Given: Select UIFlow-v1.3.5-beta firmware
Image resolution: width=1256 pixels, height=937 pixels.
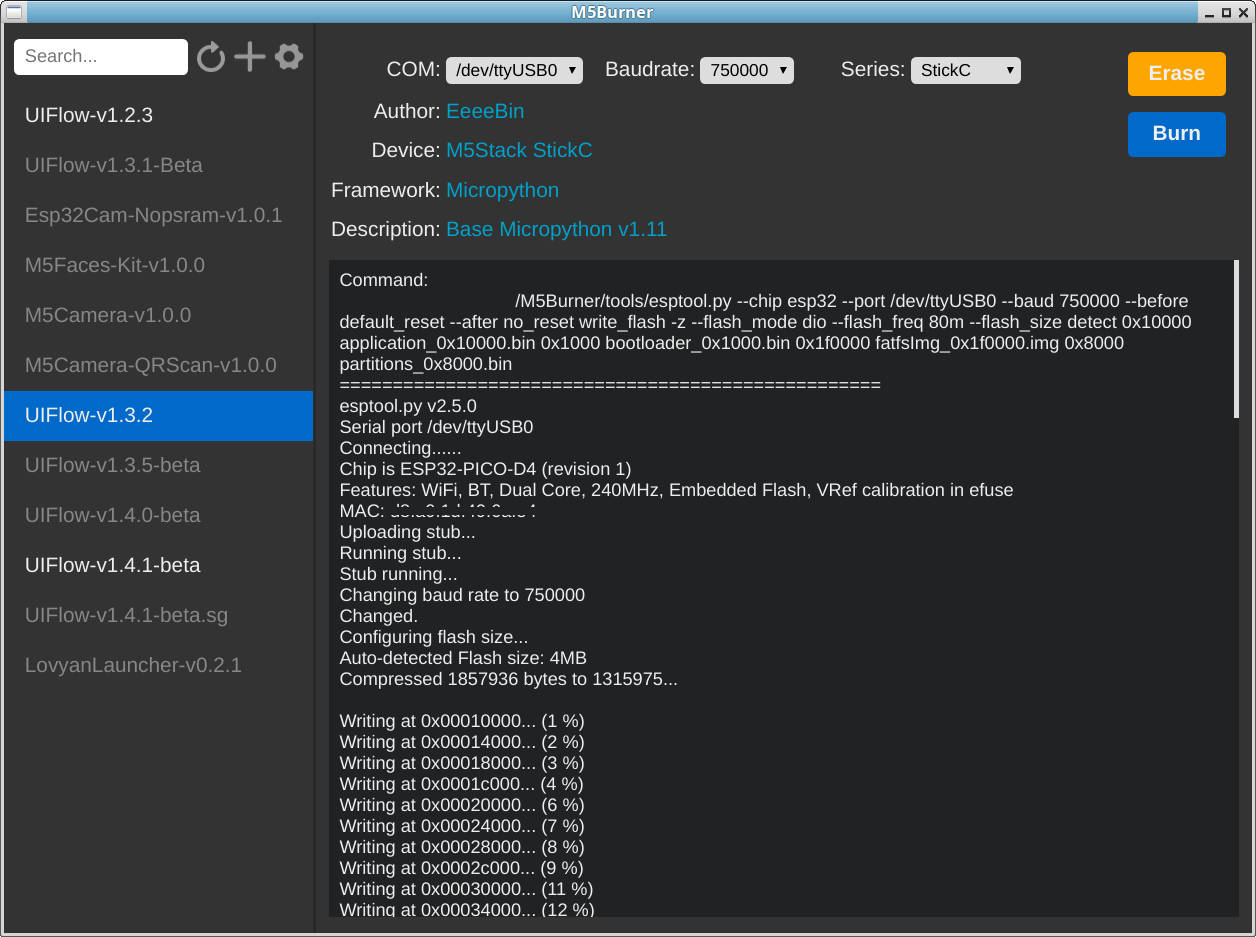Looking at the screenshot, I should pos(158,465).
